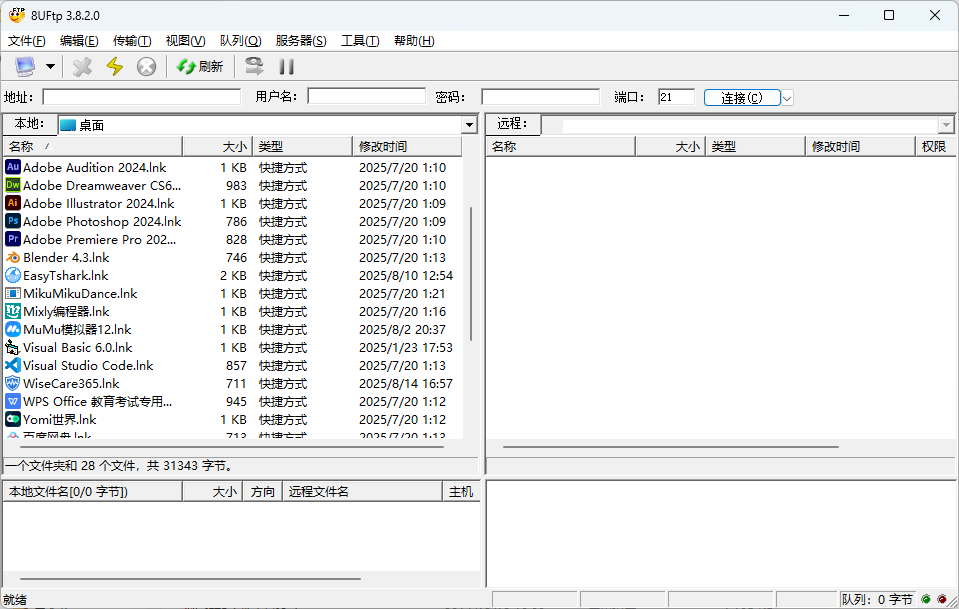Select Visual Basic 6.0.lnk icon
The image size is (959, 609).
tap(13, 347)
